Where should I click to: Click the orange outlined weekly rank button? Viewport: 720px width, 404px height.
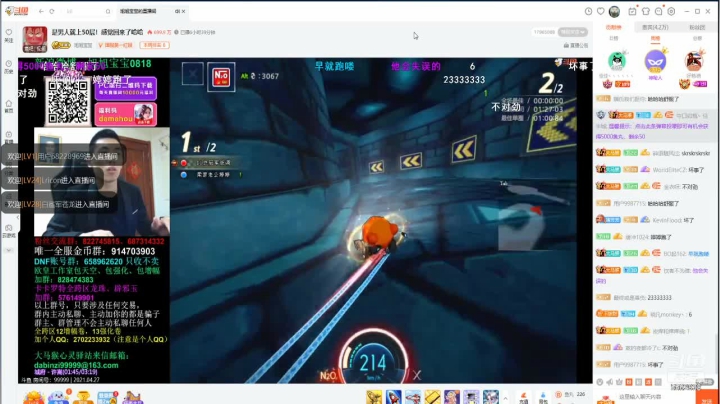(x=154, y=45)
